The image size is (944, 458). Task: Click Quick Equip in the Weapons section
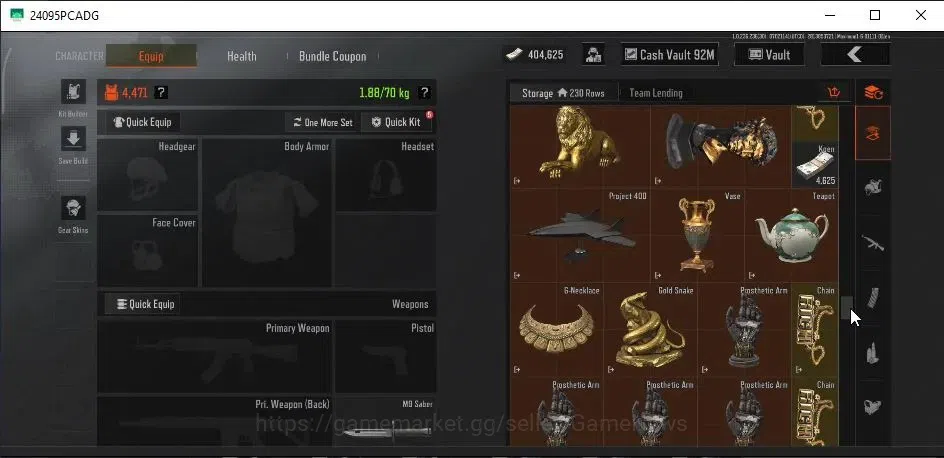pos(143,304)
